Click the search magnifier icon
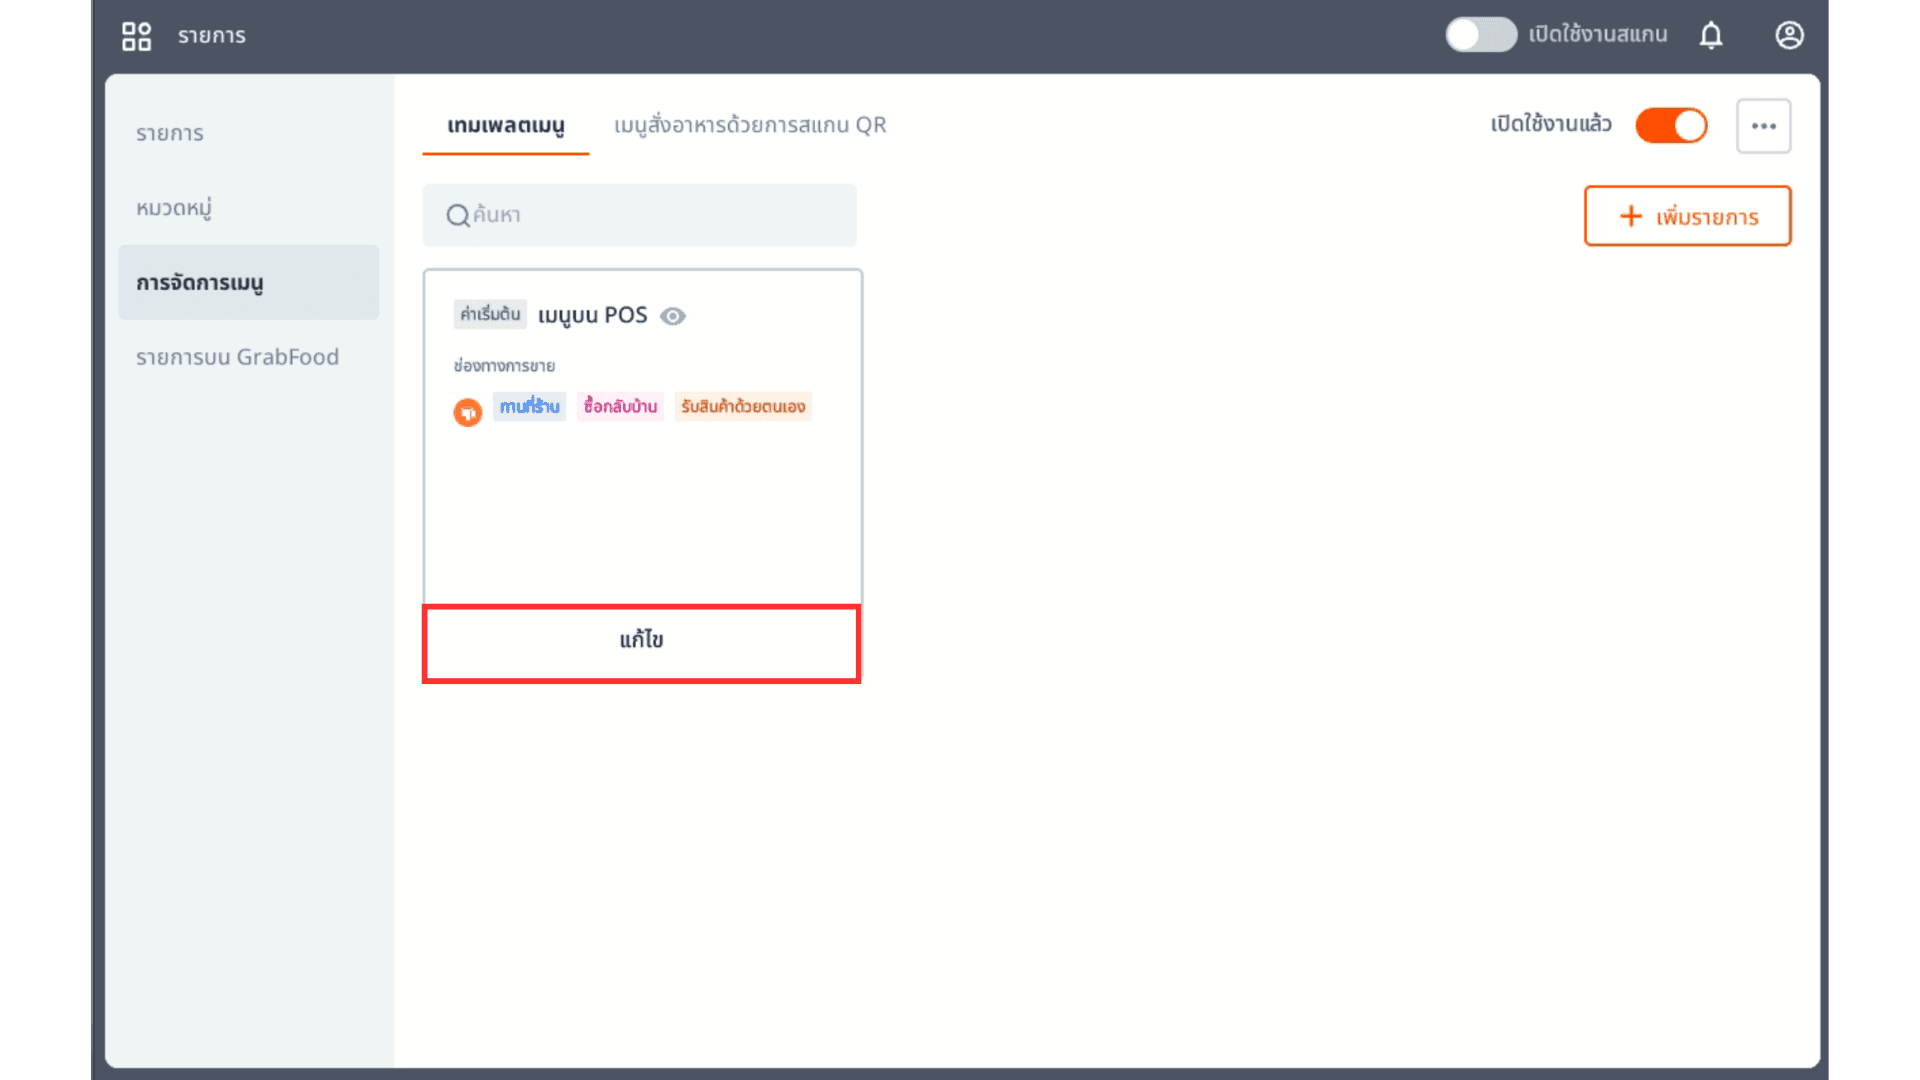This screenshot has height=1080, width=1920. point(458,216)
